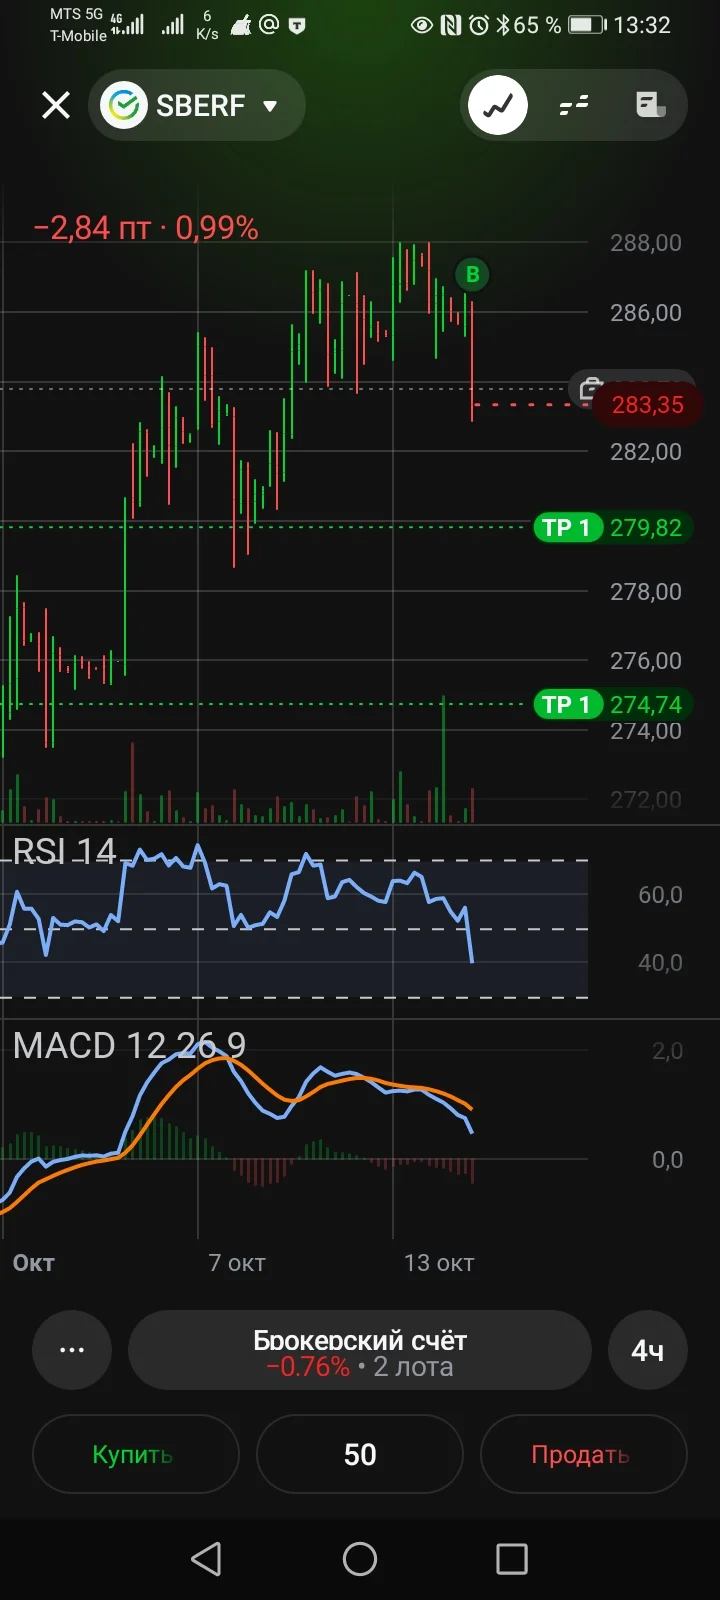
Task: Open the SBERF instrument selector dropdown
Action: (197, 105)
